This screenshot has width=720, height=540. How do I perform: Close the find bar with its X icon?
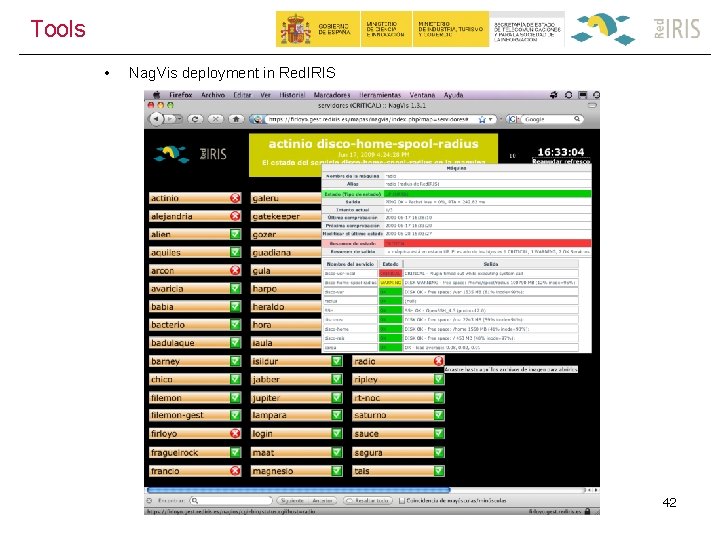point(149,501)
